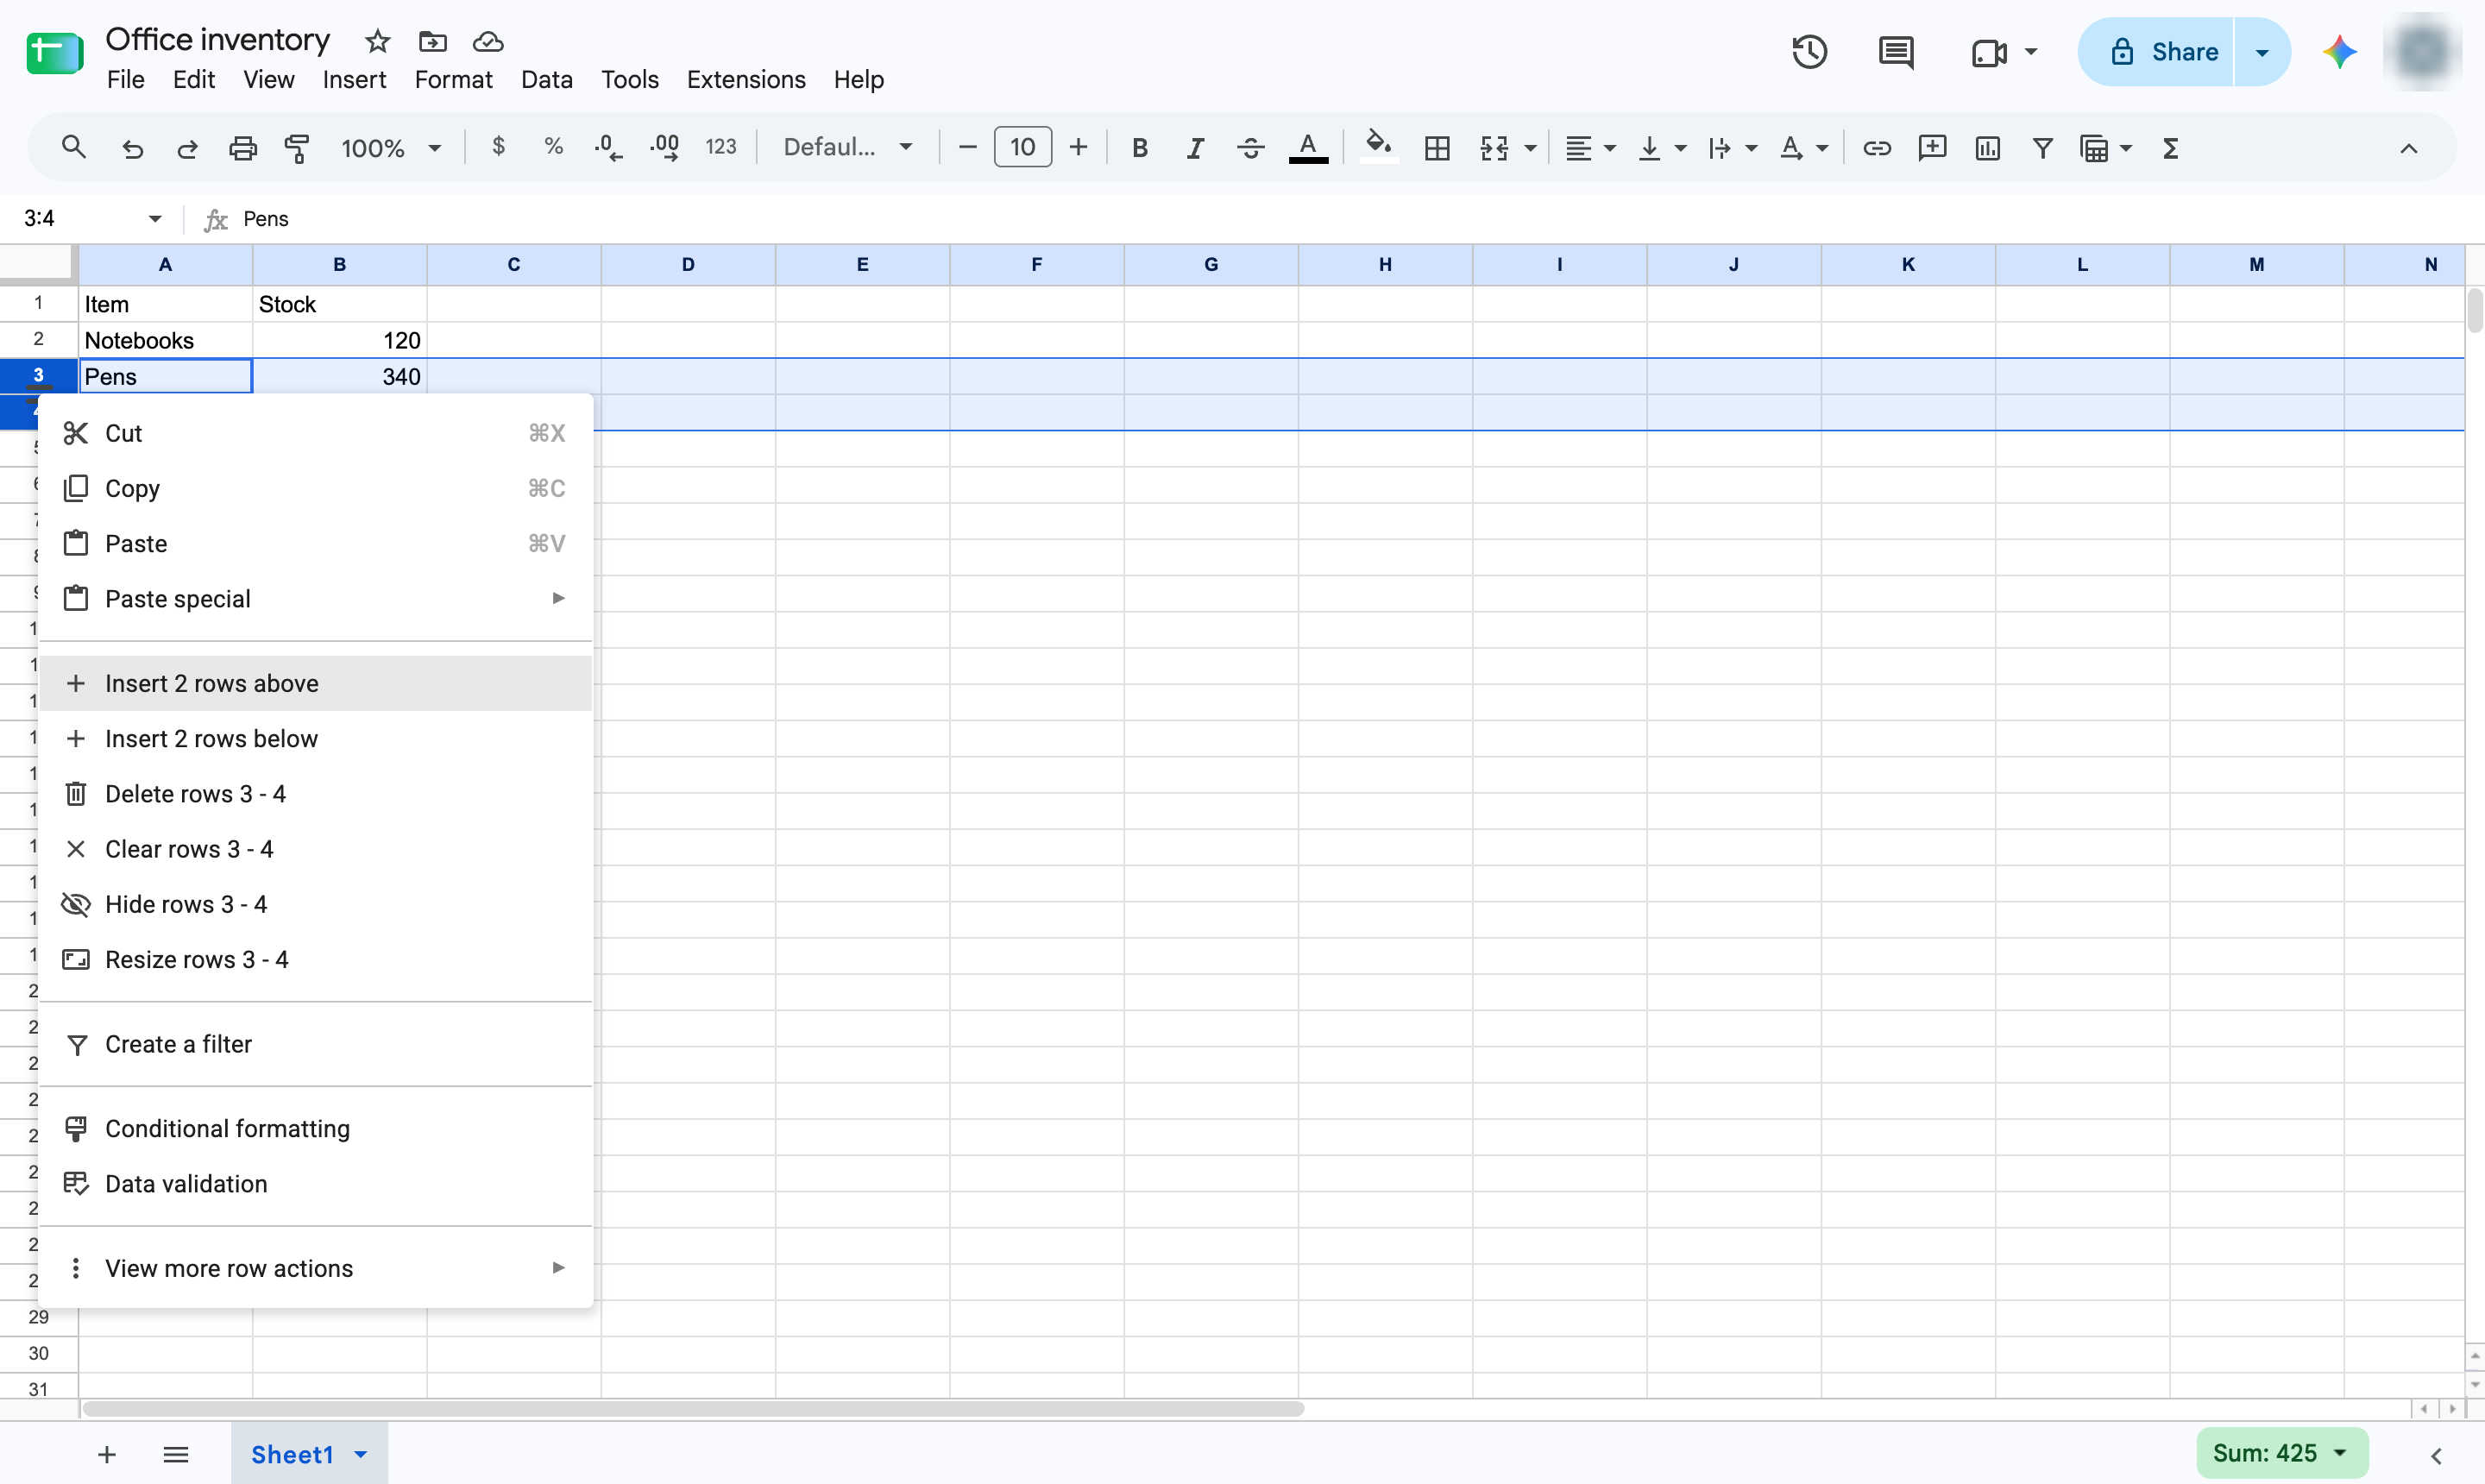Select the paint format roller icon
Viewport: 2485px width, 1484px height.
coord(297,148)
